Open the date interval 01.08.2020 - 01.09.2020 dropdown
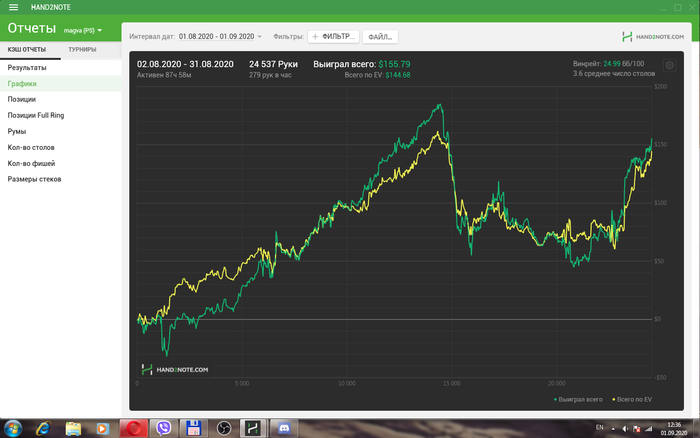Image resolution: width=700 pixels, height=438 pixels. pyautogui.click(x=220, y=37)
